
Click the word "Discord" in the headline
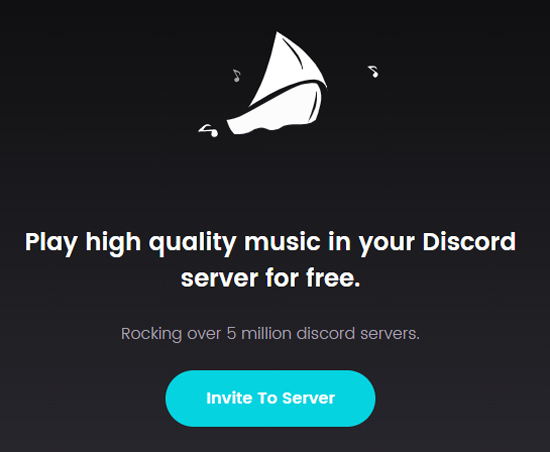coord(469,242)
